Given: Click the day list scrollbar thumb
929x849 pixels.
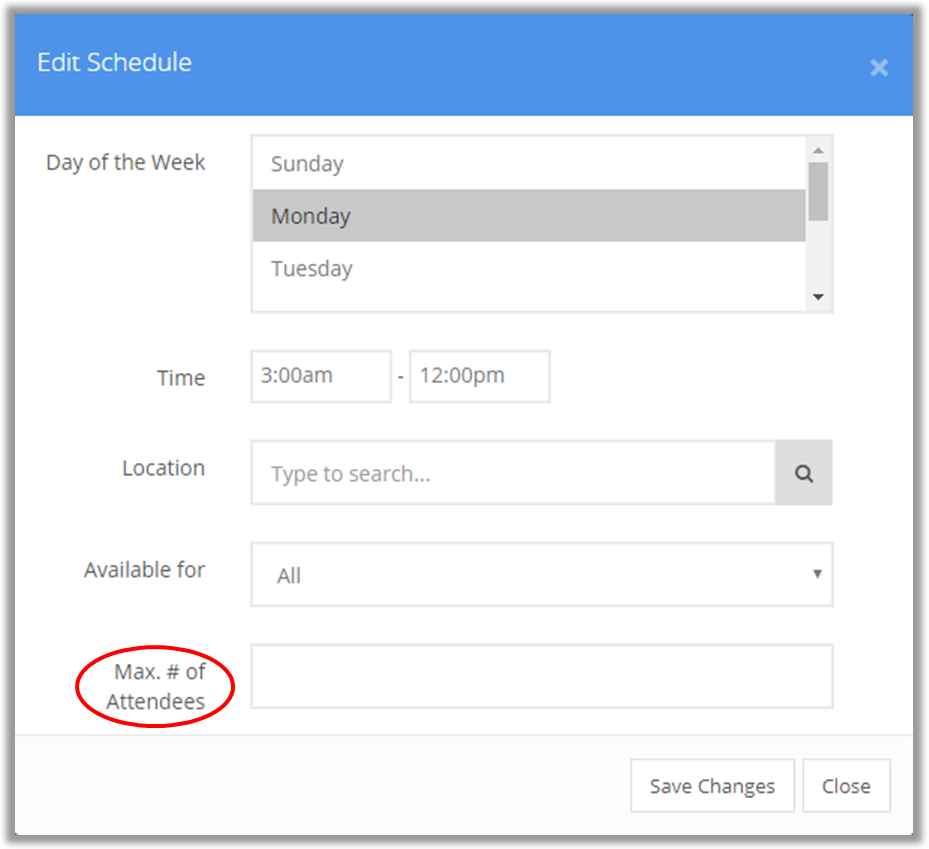Looking at the screenshot, I should pyautogui.click(x=818, y=191).
